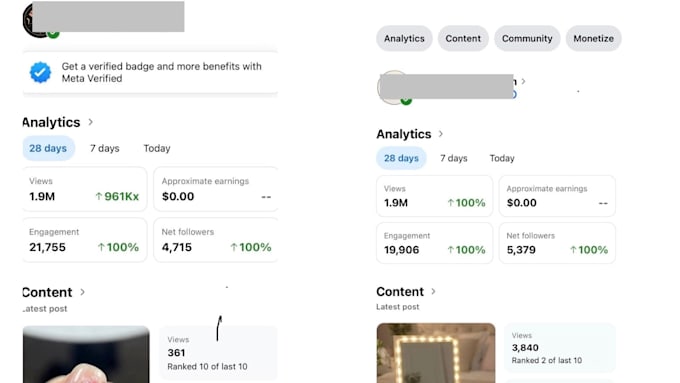Image resolution: width=680 pixels, height=383 pixels.
Task: Open left Analytics section chevron
Action: (x=91, y=122)
